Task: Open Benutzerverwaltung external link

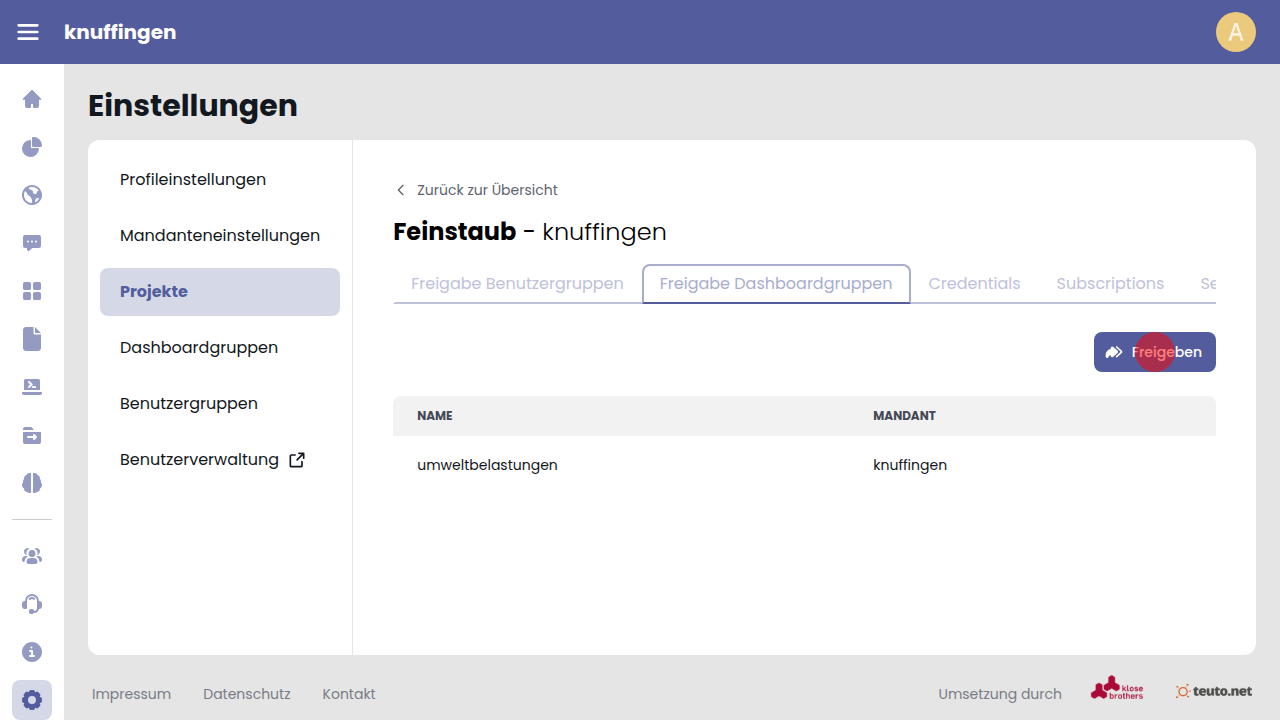Action: click(x=212, y=460)
